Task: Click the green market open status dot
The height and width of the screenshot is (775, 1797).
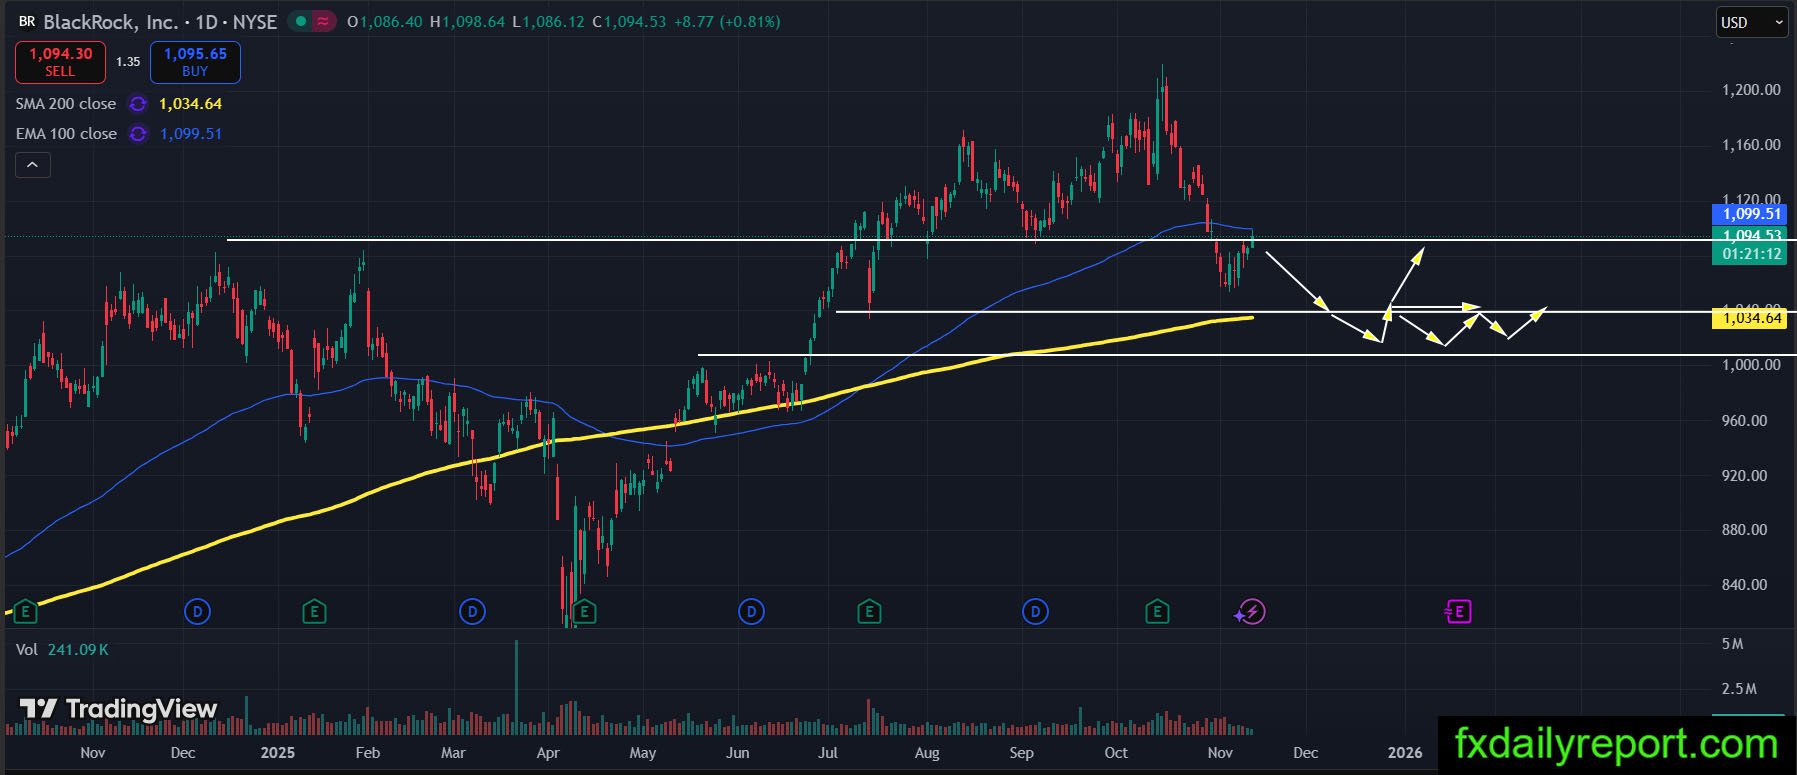Action: tap(300, 21)
